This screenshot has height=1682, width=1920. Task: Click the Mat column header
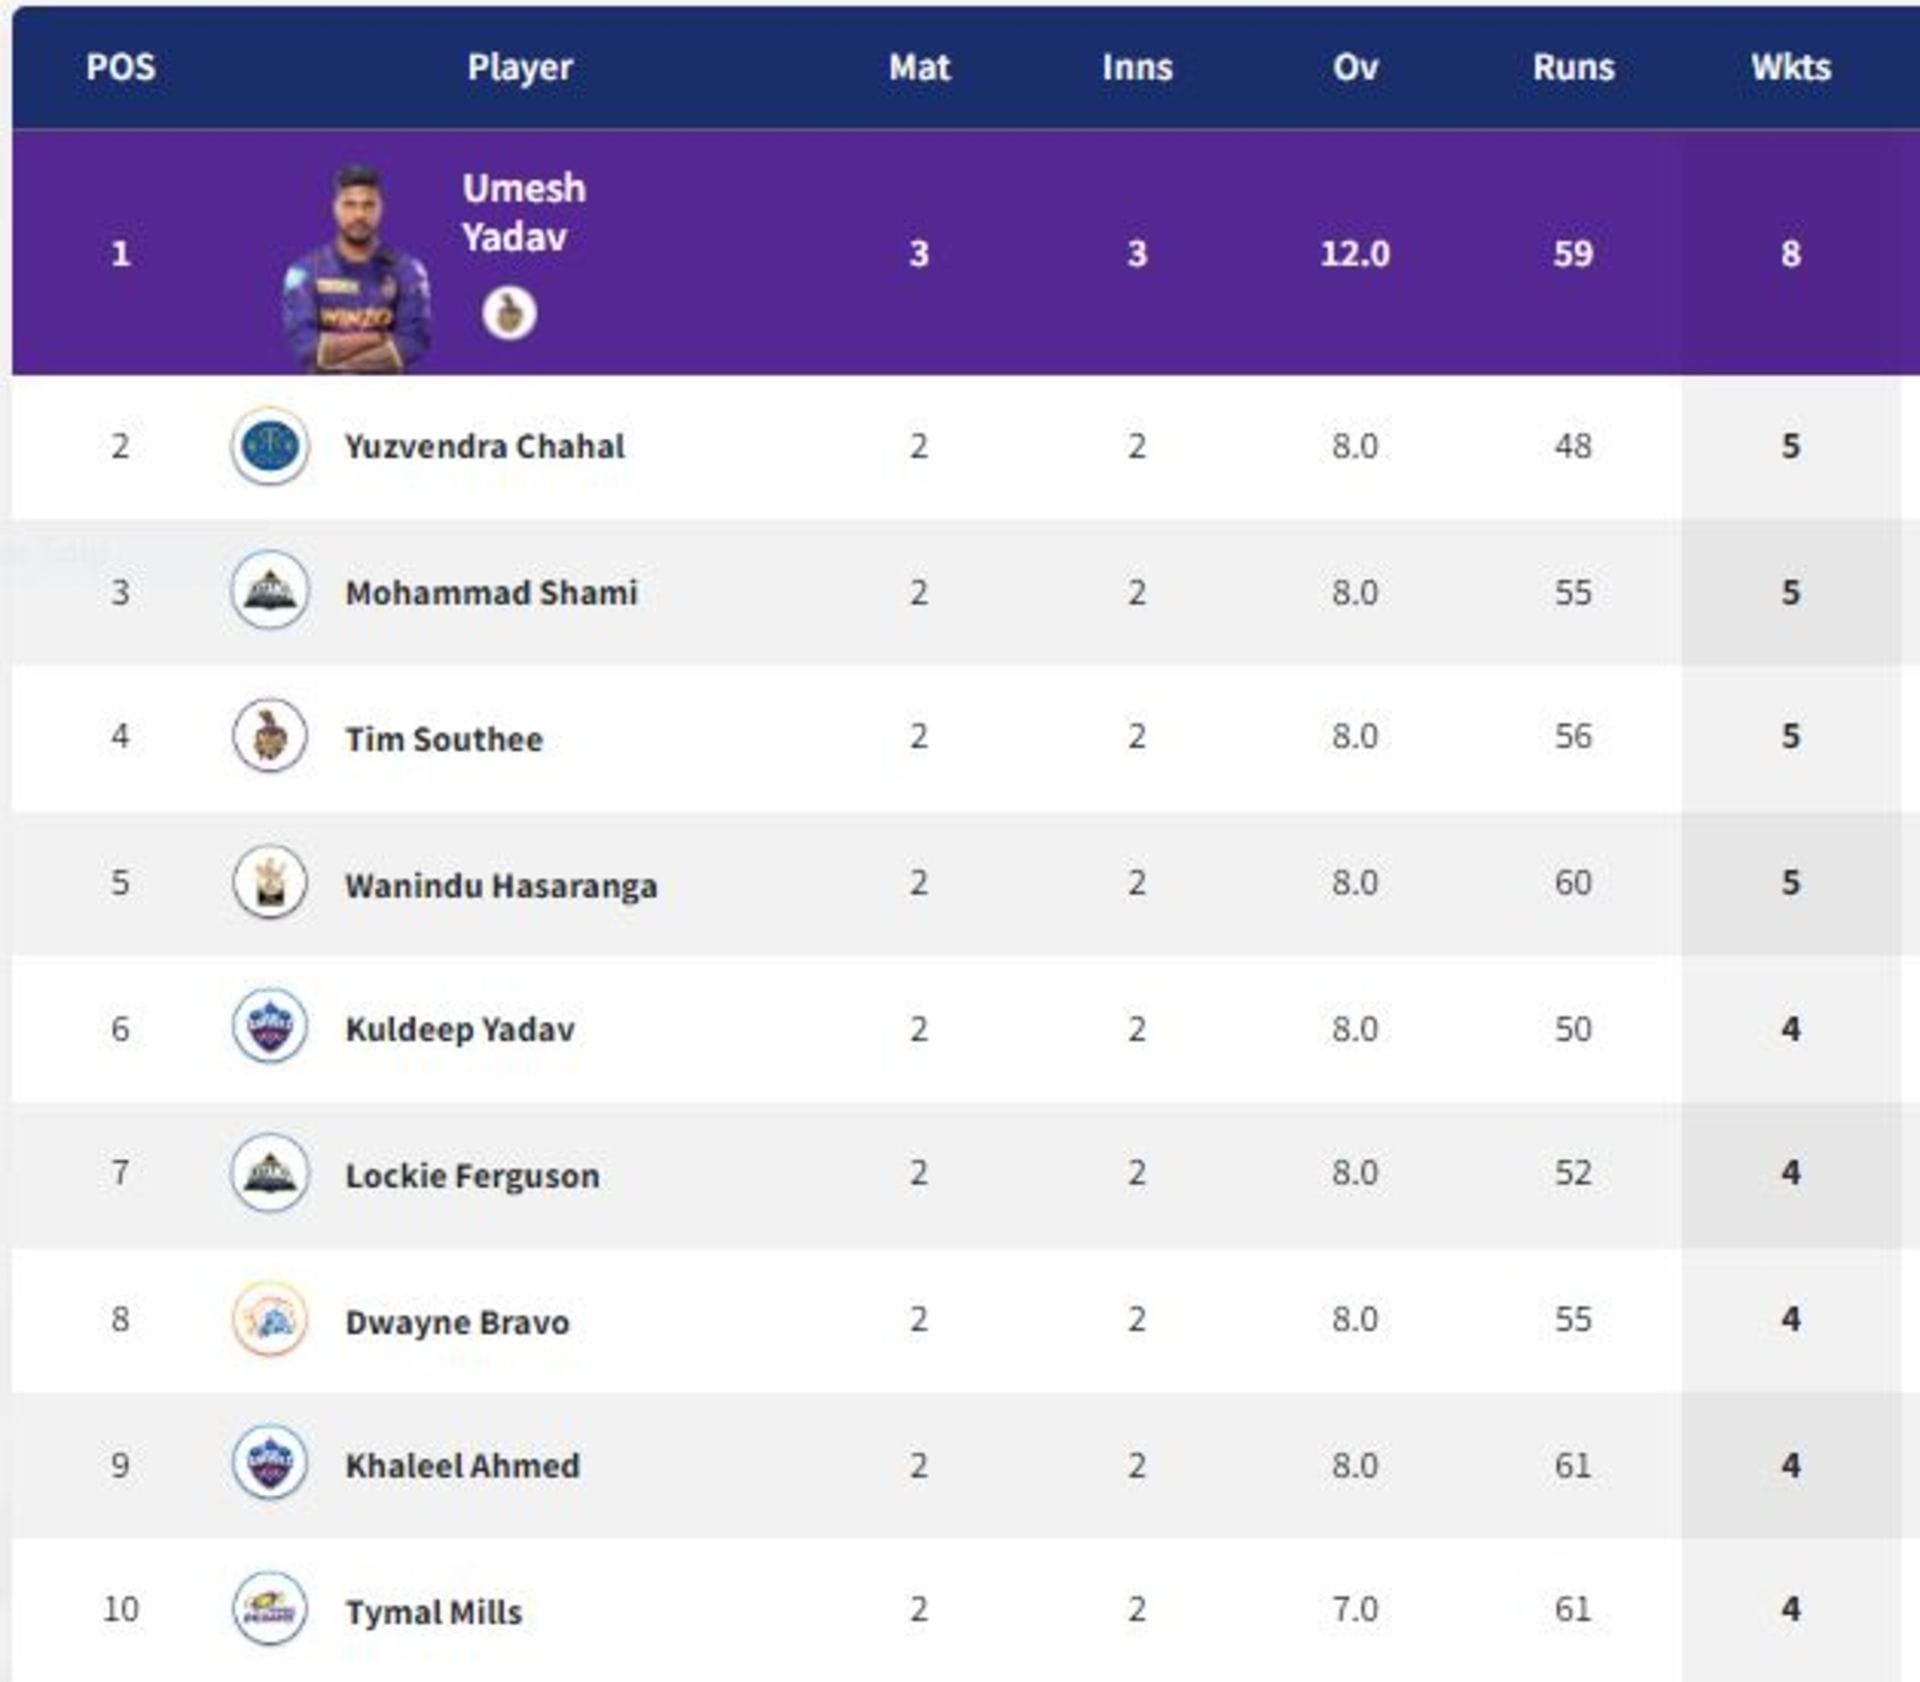point(919,68)
